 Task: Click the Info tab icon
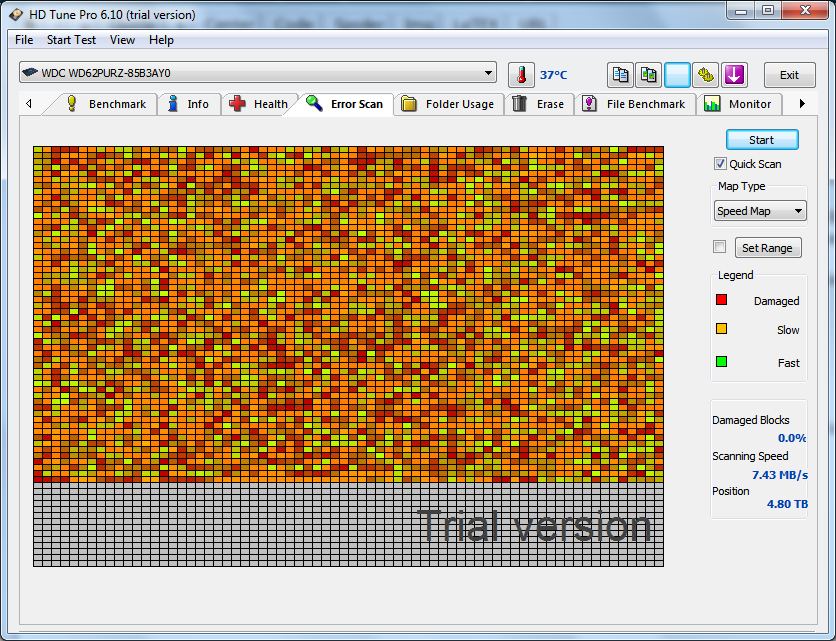[x=173, y=103]
